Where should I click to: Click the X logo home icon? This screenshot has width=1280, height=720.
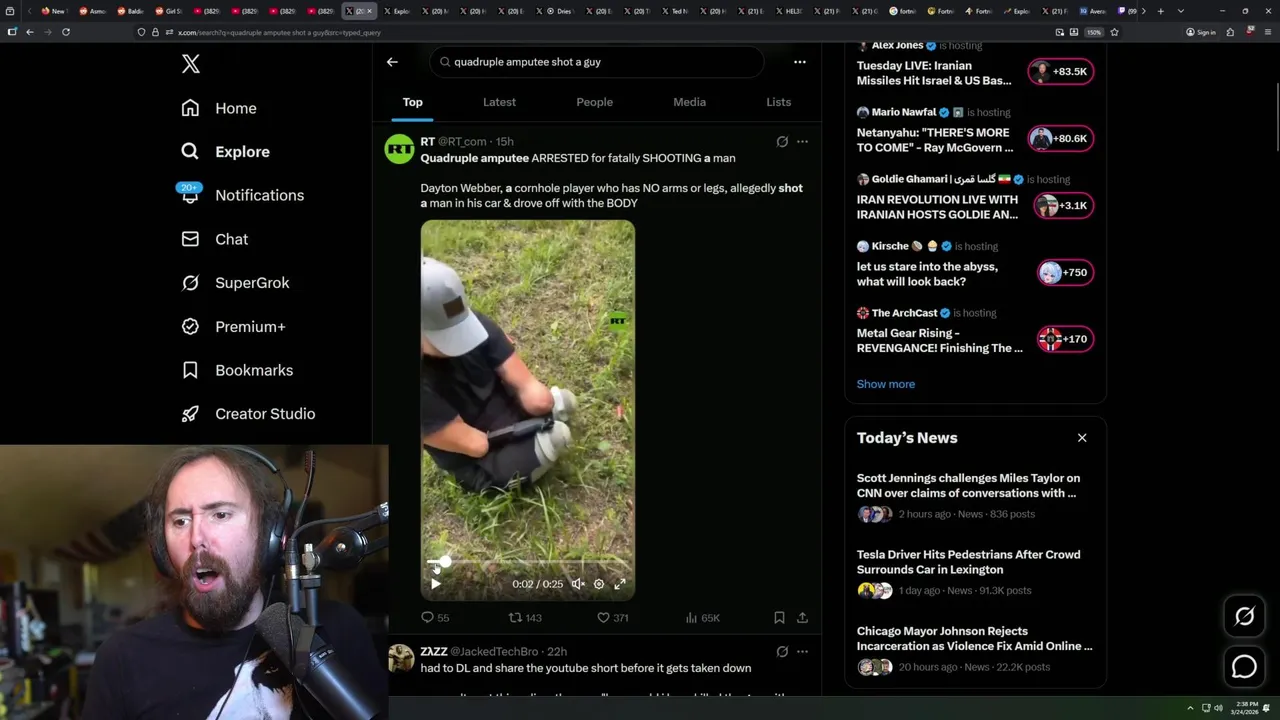point(191,65)
